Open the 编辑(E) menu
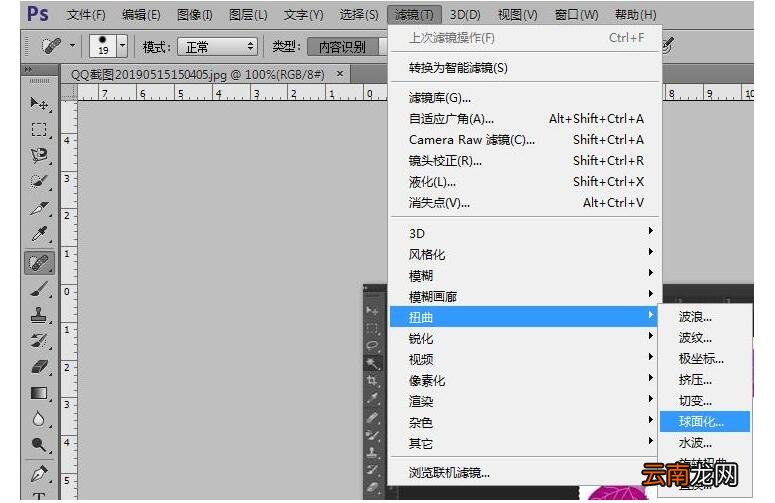The height and width of the screenshot is (503, 775). pos(141,15)
